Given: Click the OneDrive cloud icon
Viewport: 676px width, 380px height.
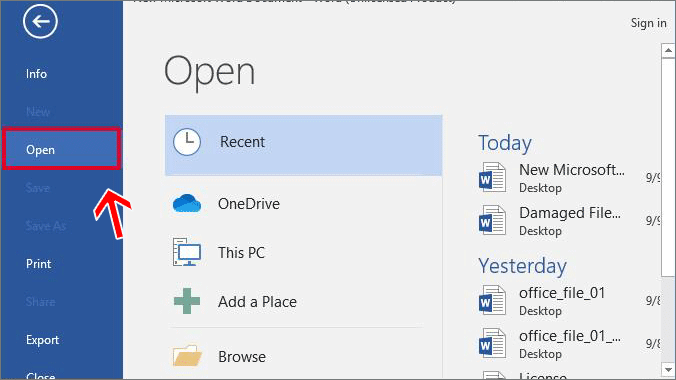Looking at the screenshot, I should point(187,203).
